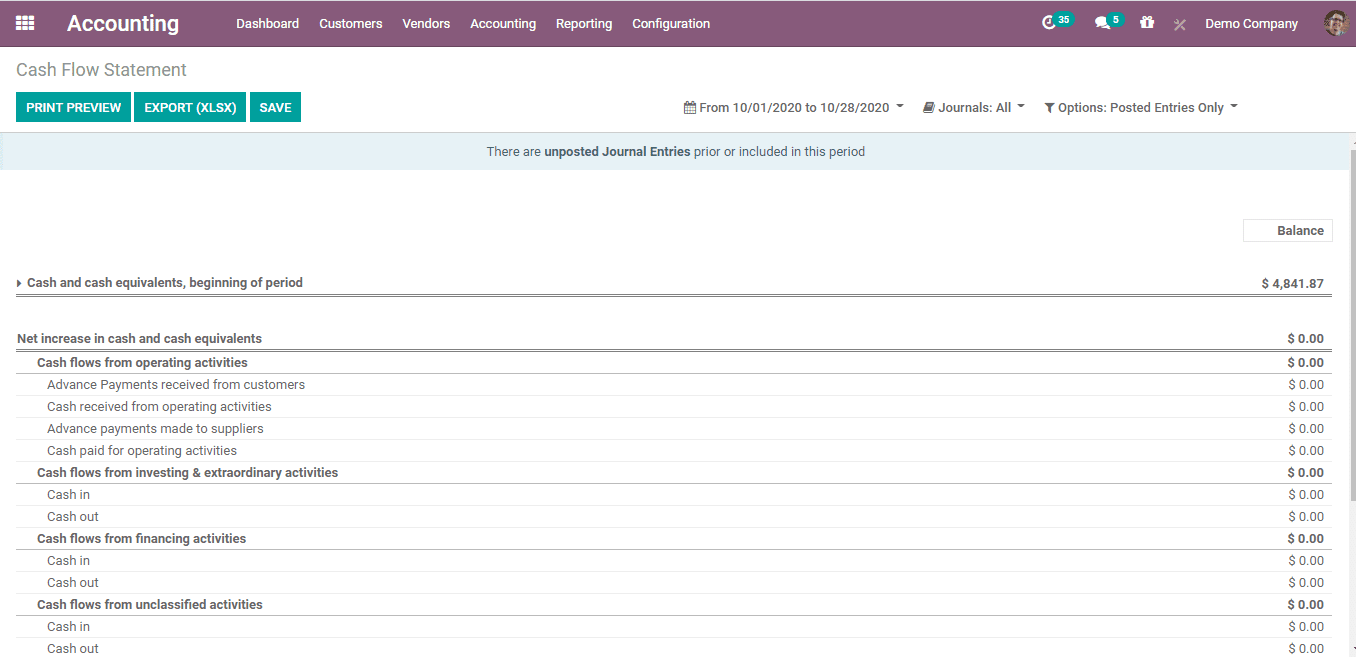
Task: Open the activities clock icon
Action: [1049, 23]
